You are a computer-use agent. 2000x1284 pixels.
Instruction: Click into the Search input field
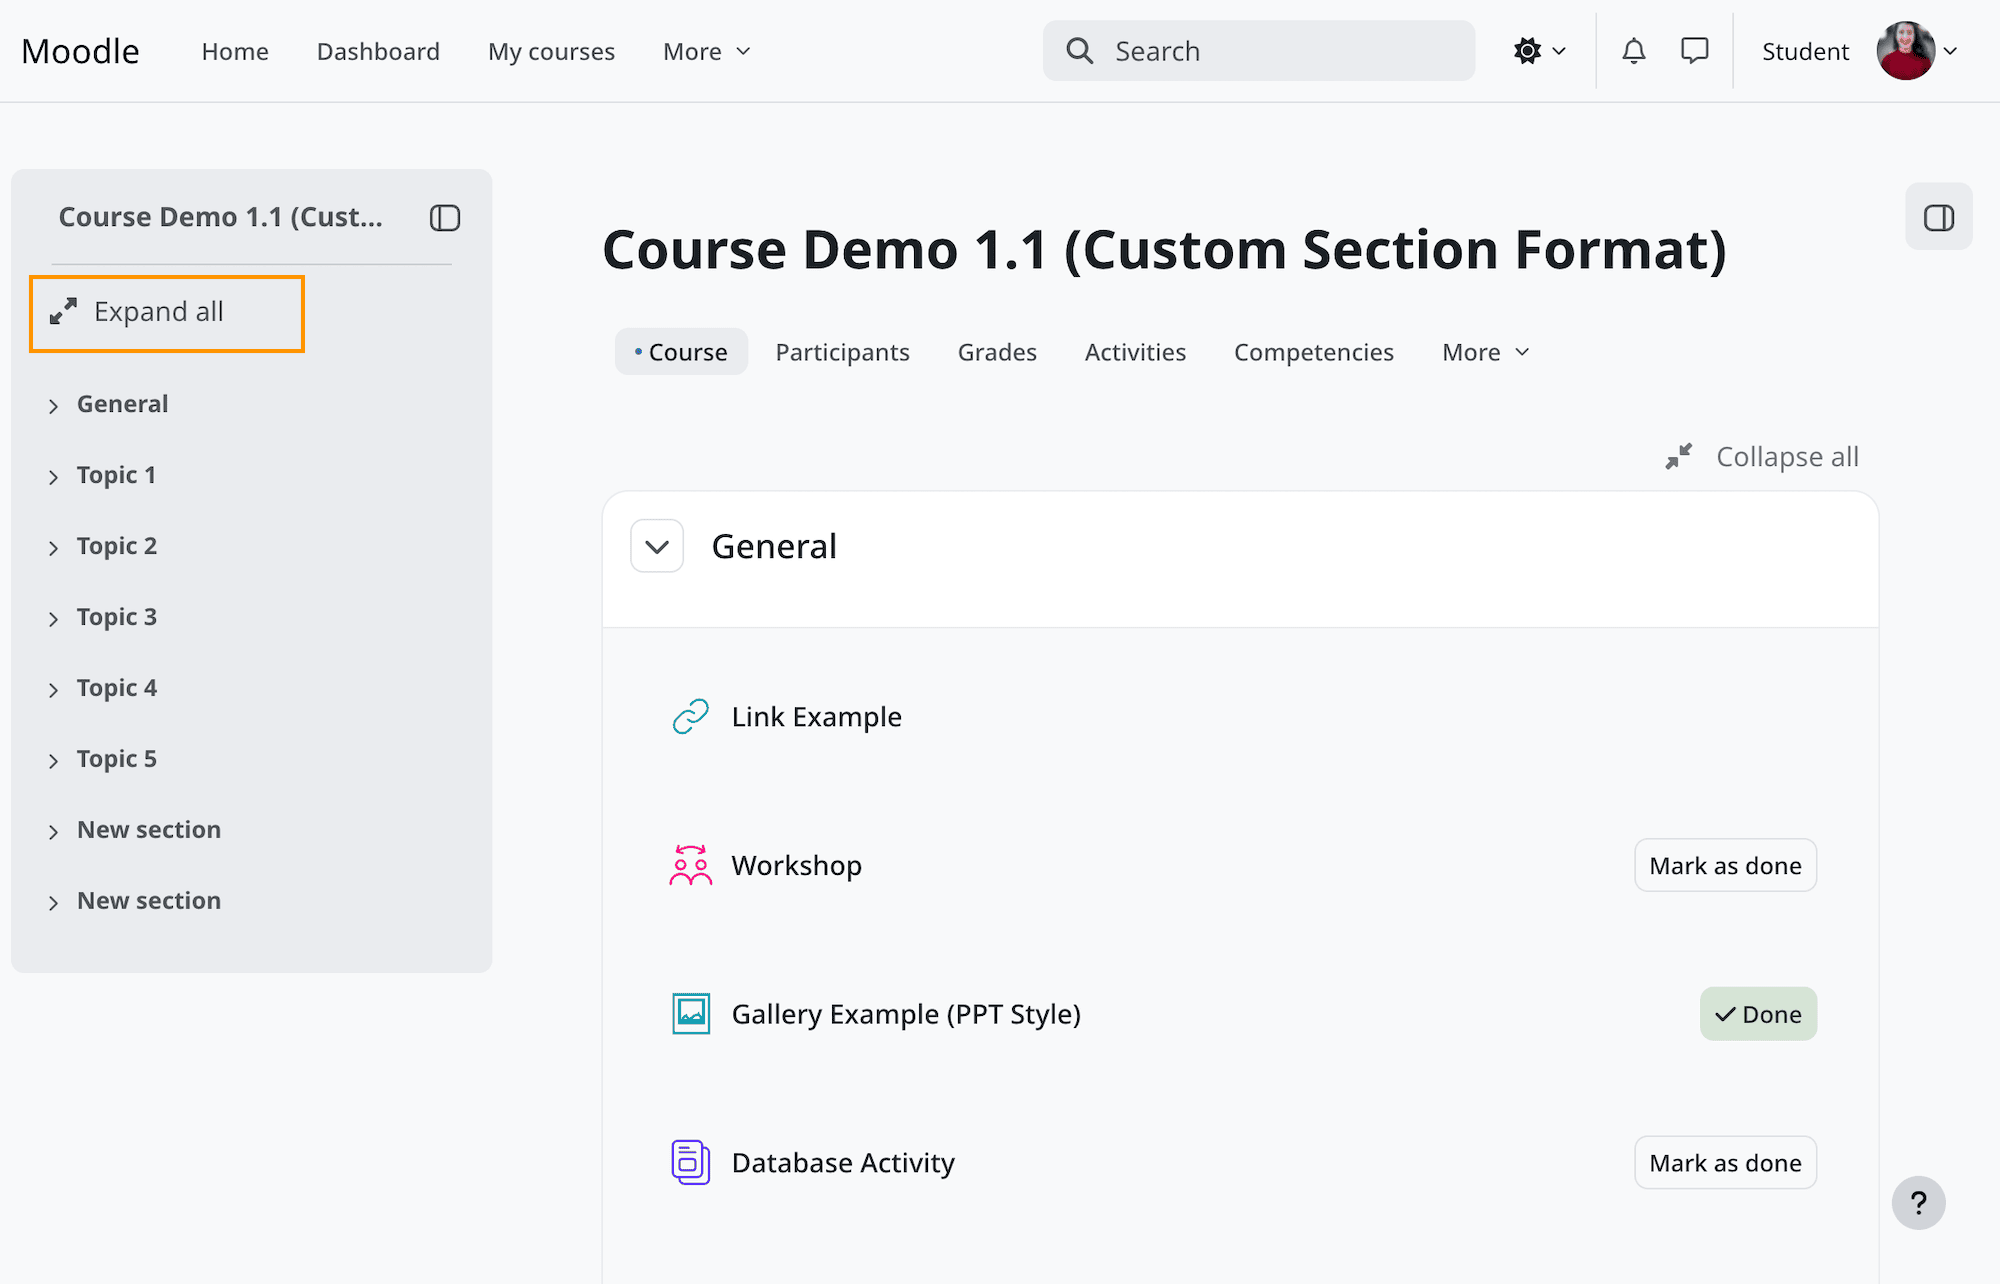(x=1259, y=51)
